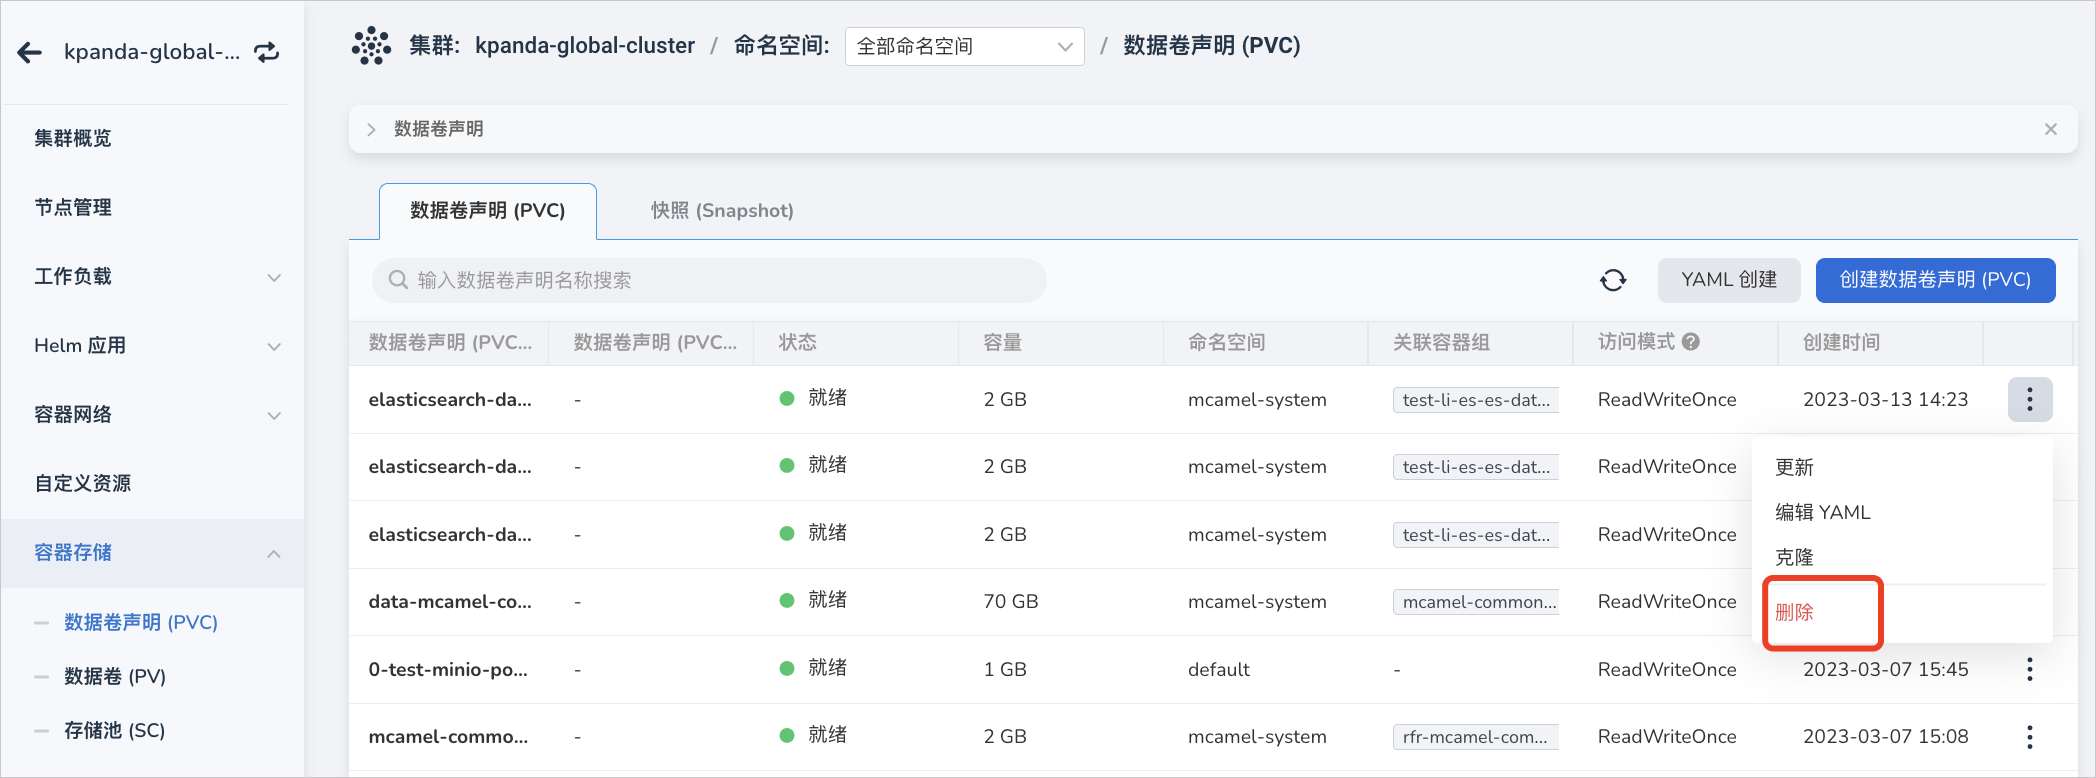Screen dimensions: 2096x778
Task: Open actions menu for the mcamel-commo row
Action: 2030,737
